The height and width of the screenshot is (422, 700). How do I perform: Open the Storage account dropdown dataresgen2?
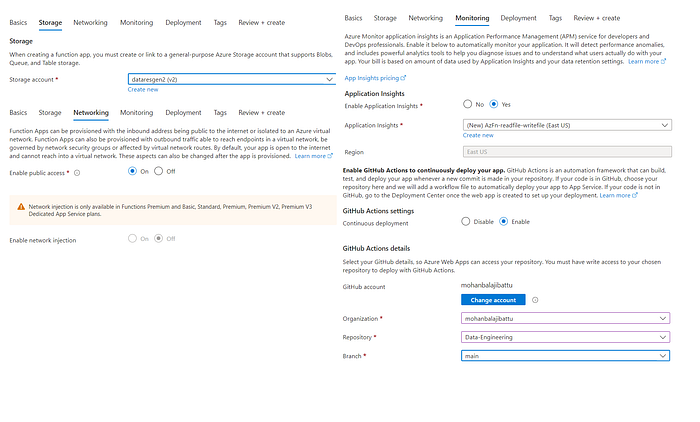coord(232,79)
